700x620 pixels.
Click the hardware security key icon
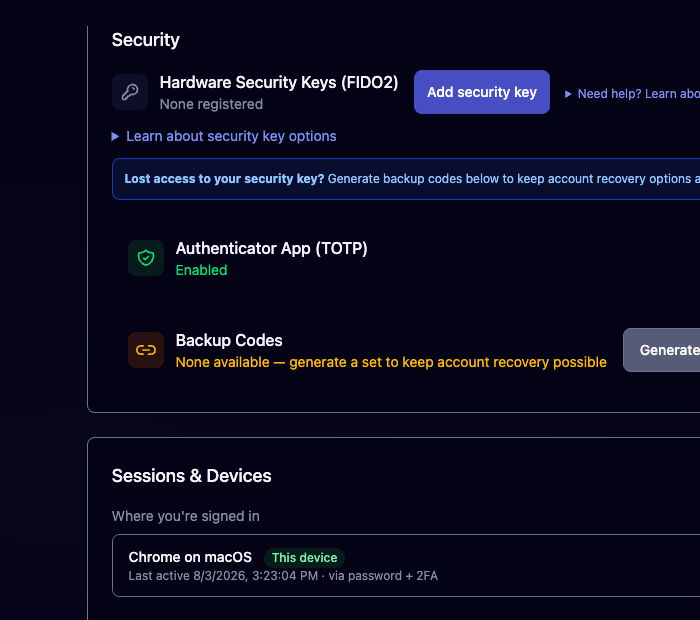pyautogui.click(x=130, y=92)
